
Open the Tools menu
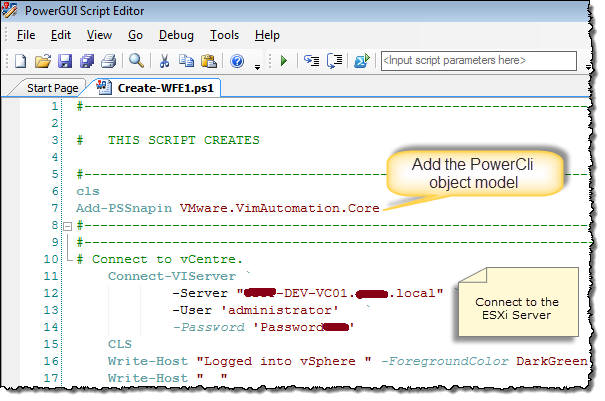coord(224,35)
